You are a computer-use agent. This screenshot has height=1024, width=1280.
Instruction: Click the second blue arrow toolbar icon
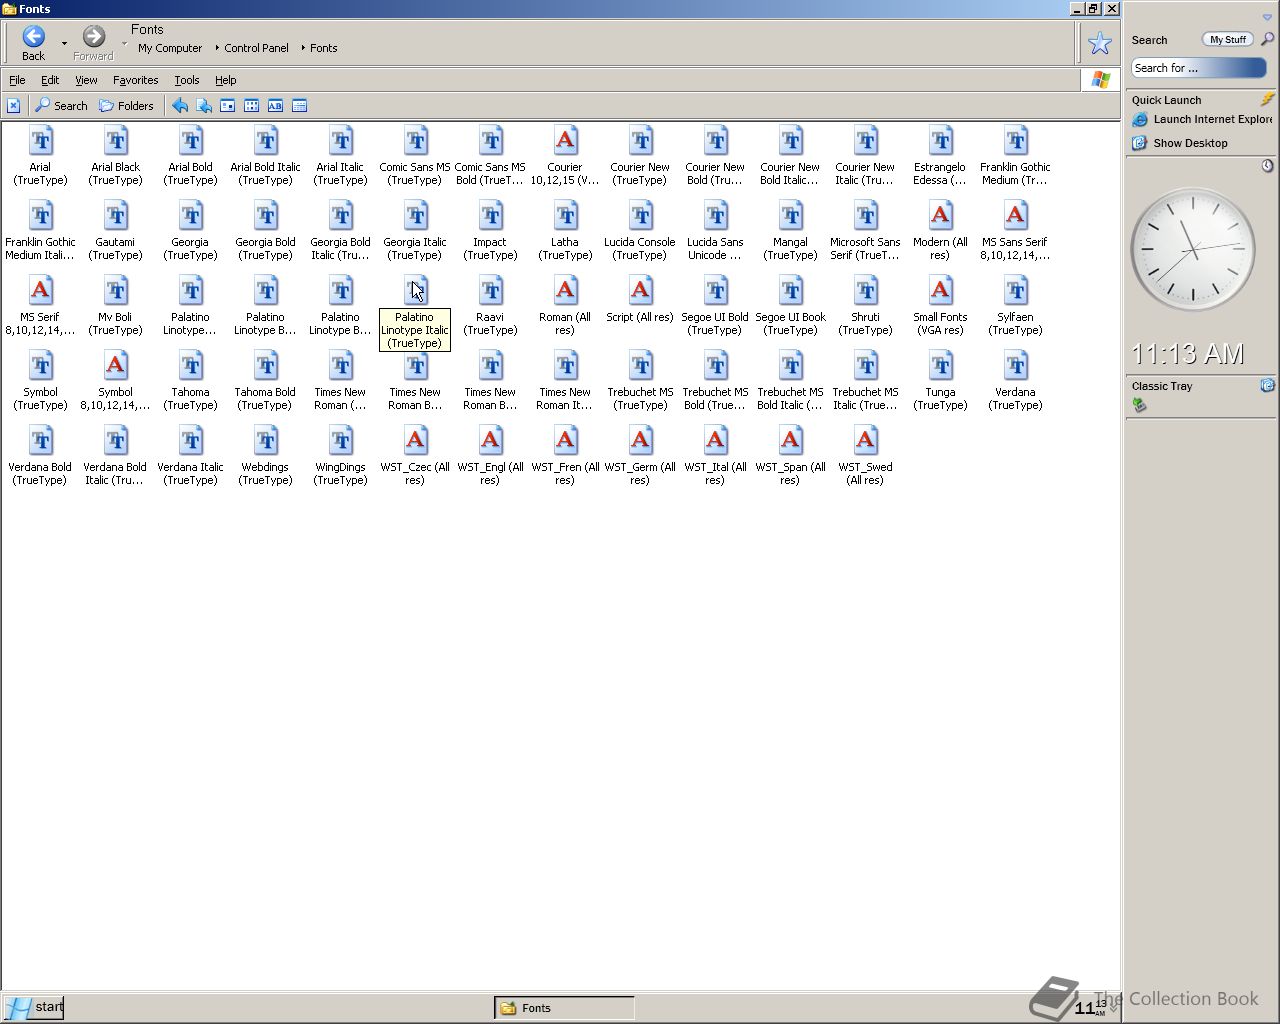(204, 105)
